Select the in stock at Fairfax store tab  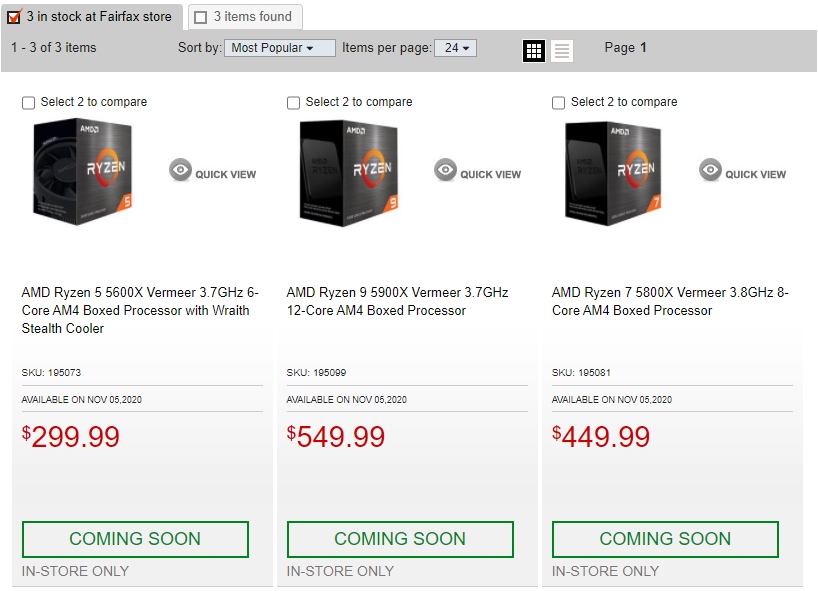click(x=92, y=17)
